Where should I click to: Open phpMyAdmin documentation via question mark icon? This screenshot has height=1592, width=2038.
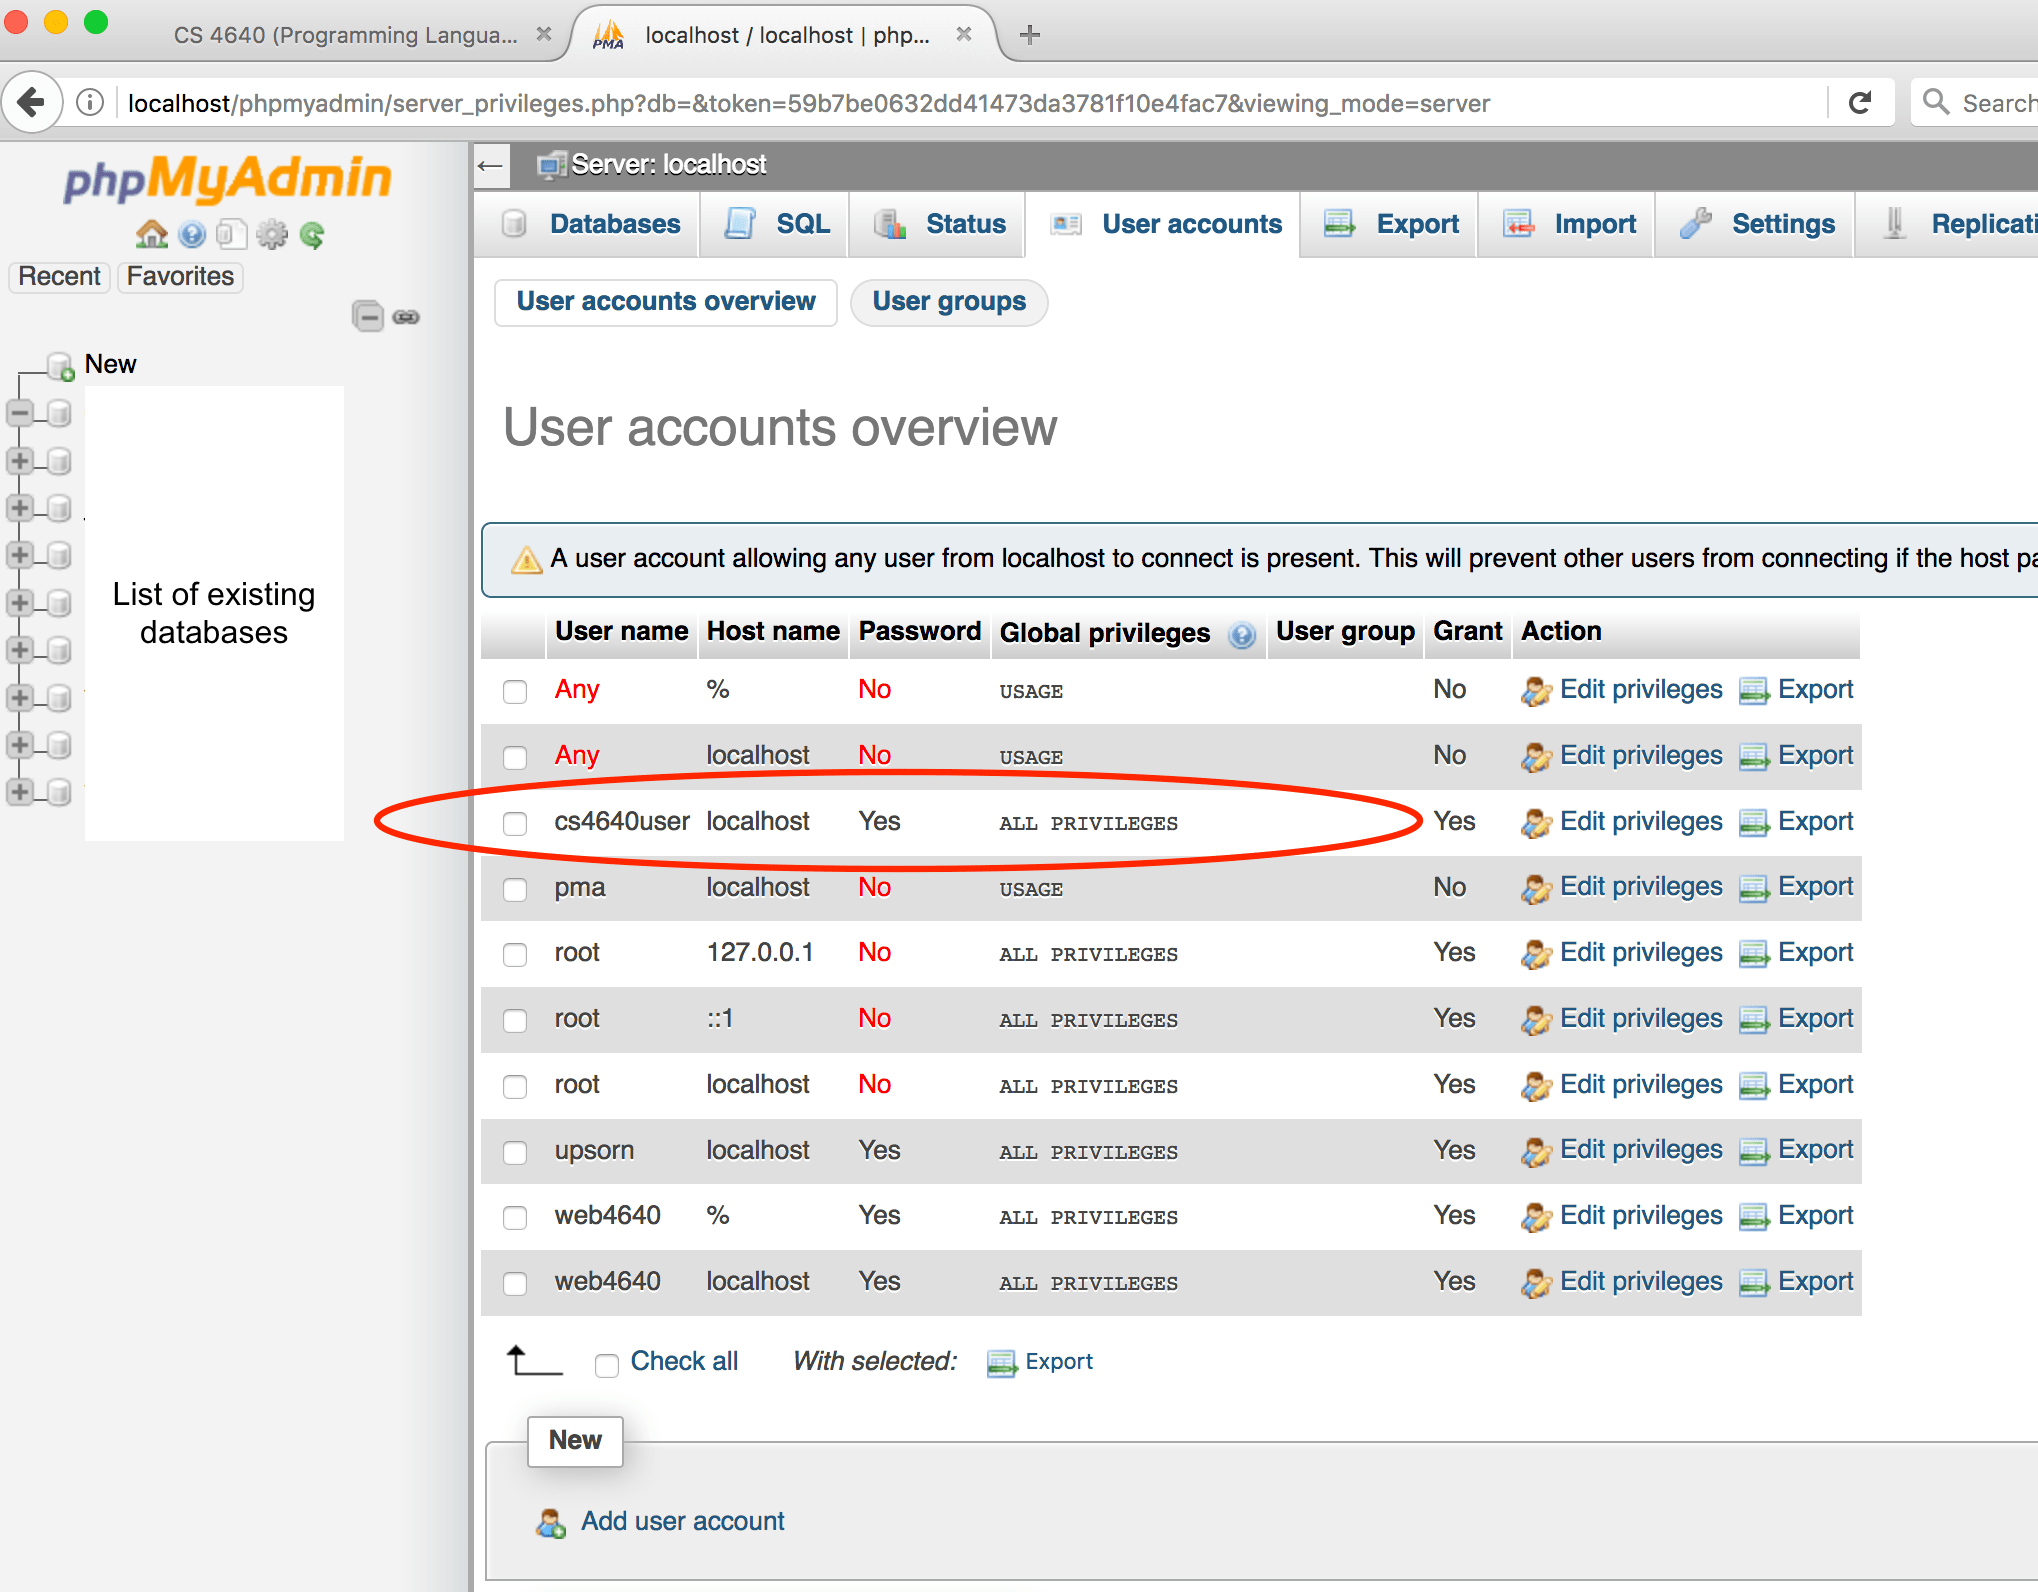tap(192, 233)
